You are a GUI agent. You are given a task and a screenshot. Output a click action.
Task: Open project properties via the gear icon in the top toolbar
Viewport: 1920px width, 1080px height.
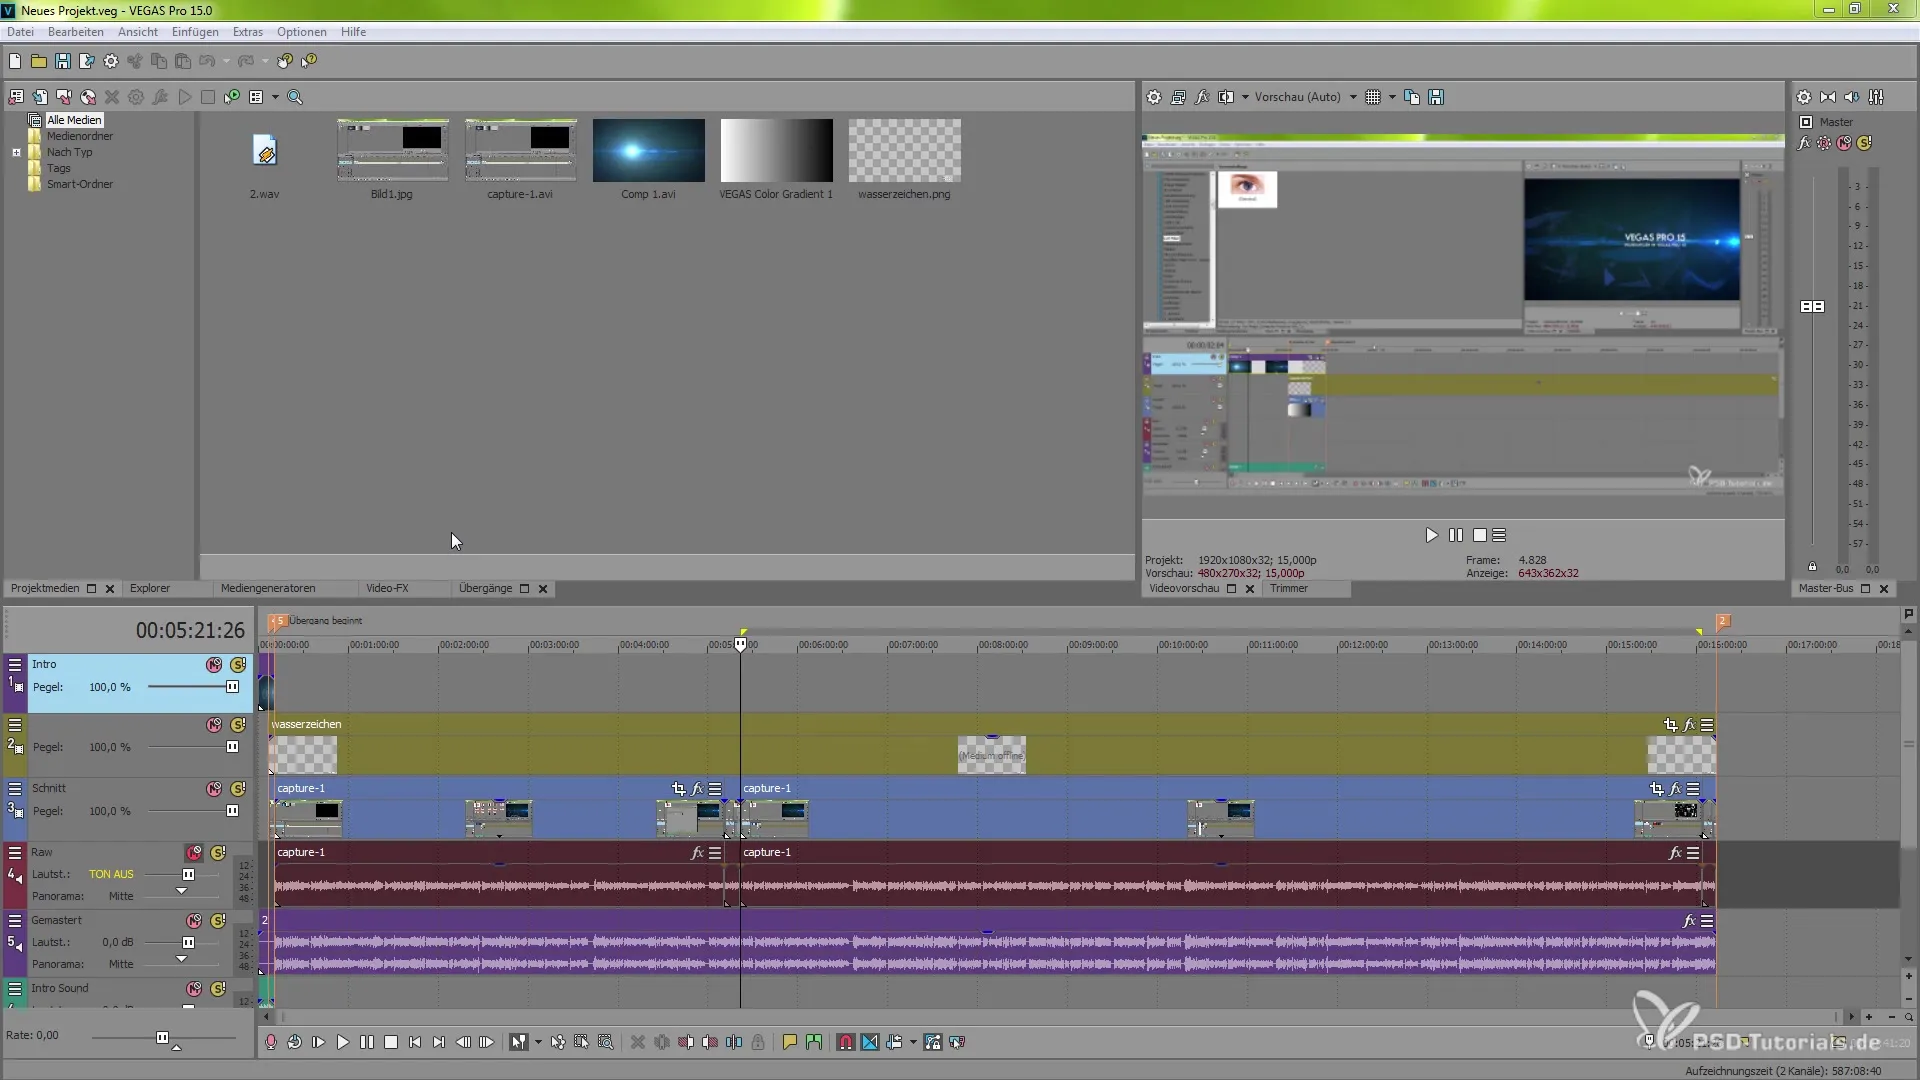click(x=111, y=61)
